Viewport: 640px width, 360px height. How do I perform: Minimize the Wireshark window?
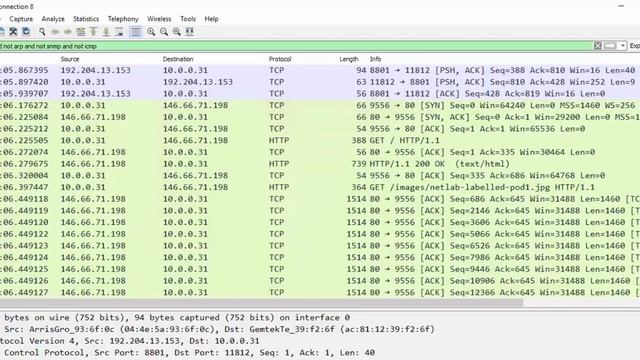click(621, 7)
